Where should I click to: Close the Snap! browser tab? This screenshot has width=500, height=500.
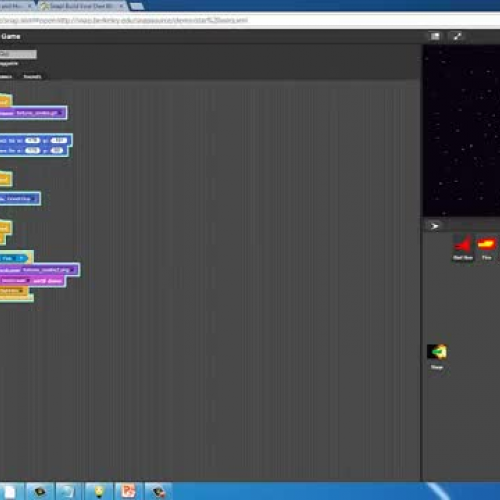[122, 6]
